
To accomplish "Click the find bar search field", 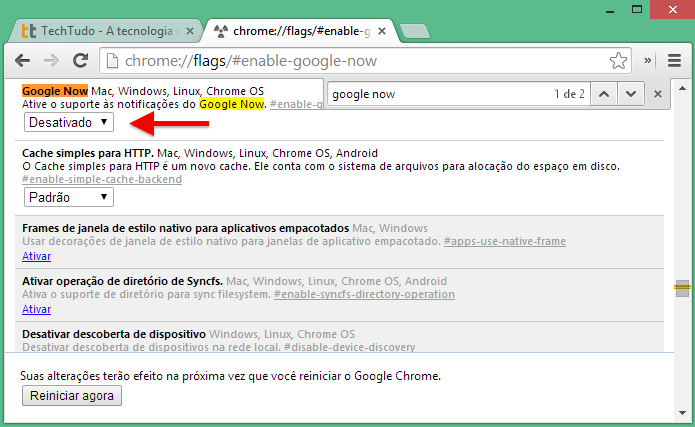I will (439, 94).
